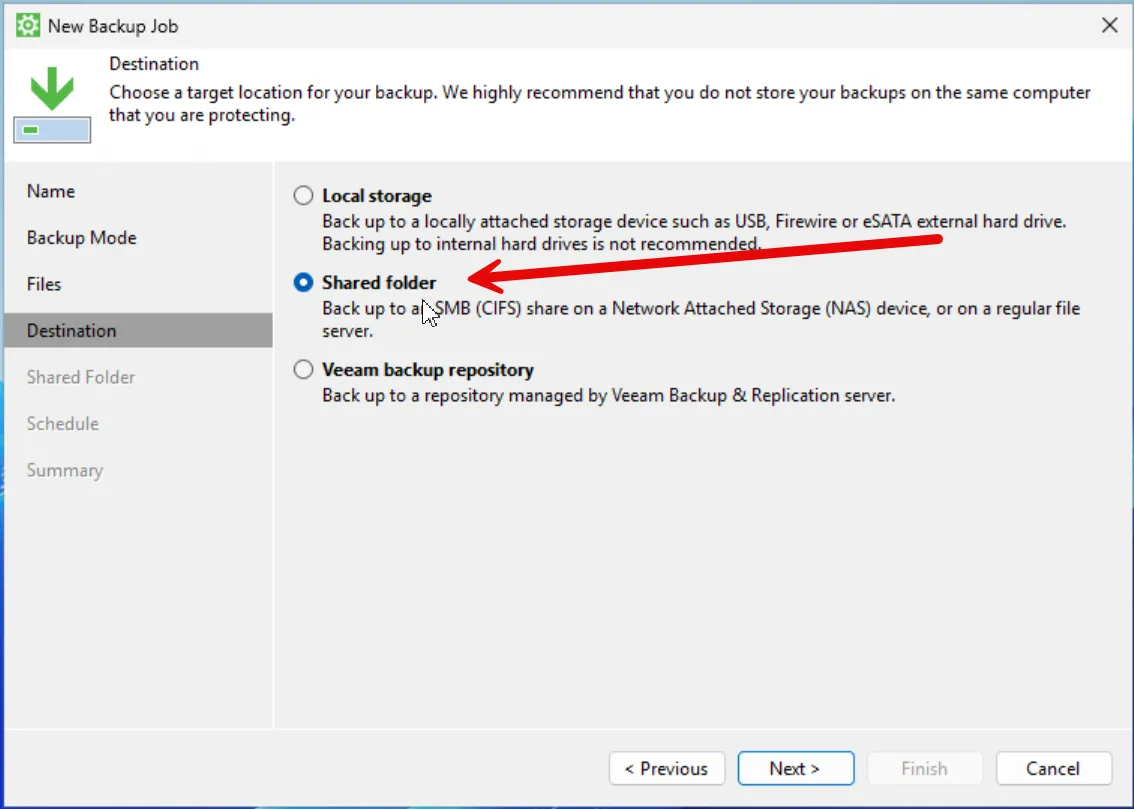
Task: Click the Next > button
Action: (x=795, y=768)
